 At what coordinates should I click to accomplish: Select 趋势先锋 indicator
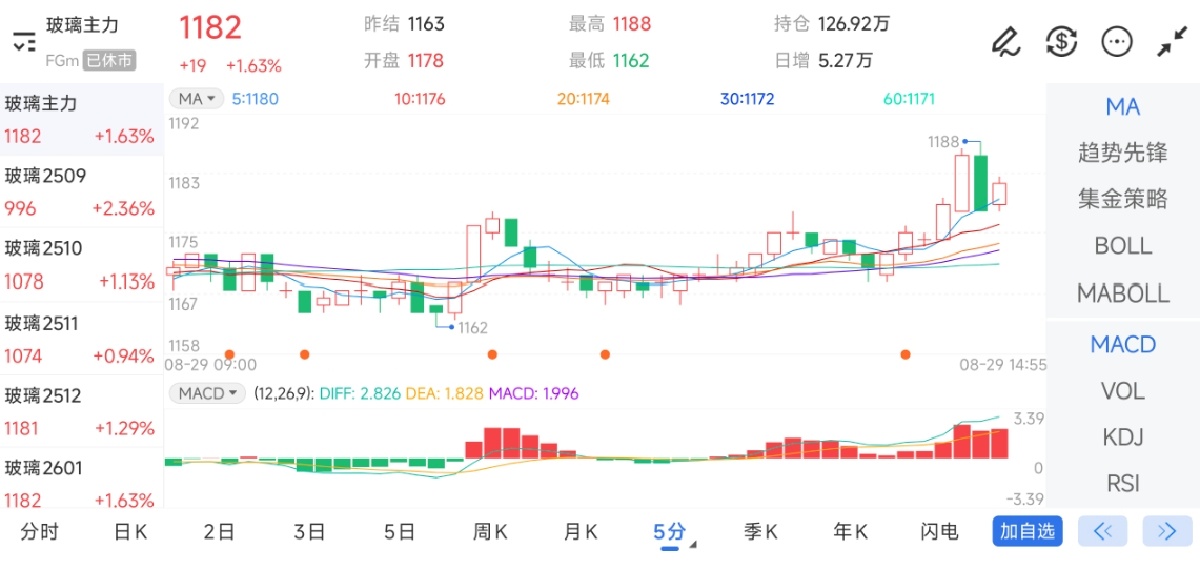click(x=1122, y=153)
